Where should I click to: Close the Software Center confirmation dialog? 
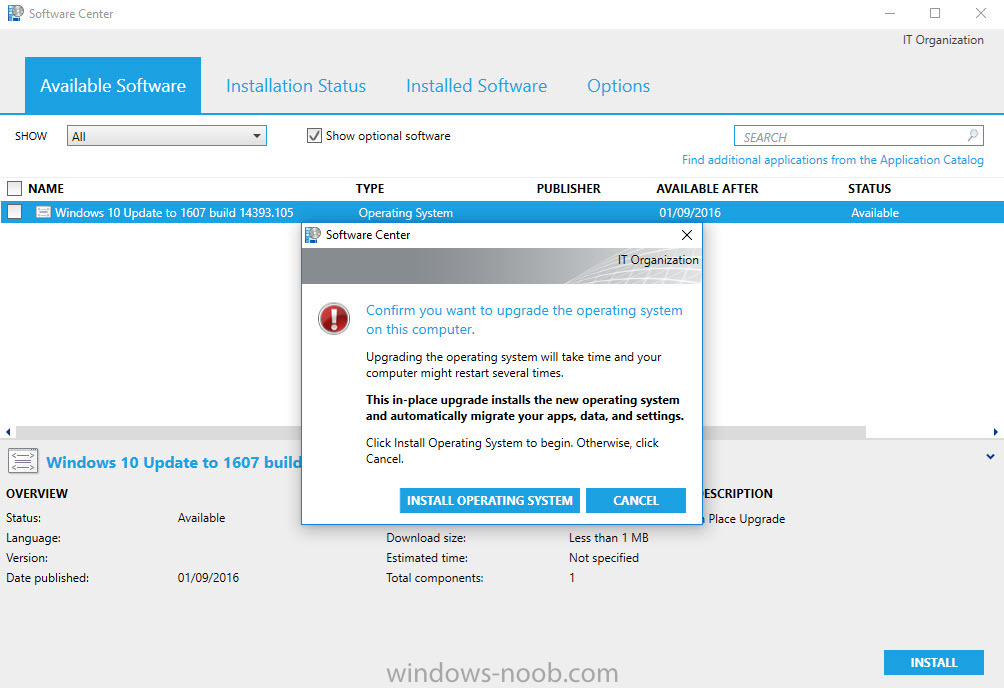coord(687,235)
